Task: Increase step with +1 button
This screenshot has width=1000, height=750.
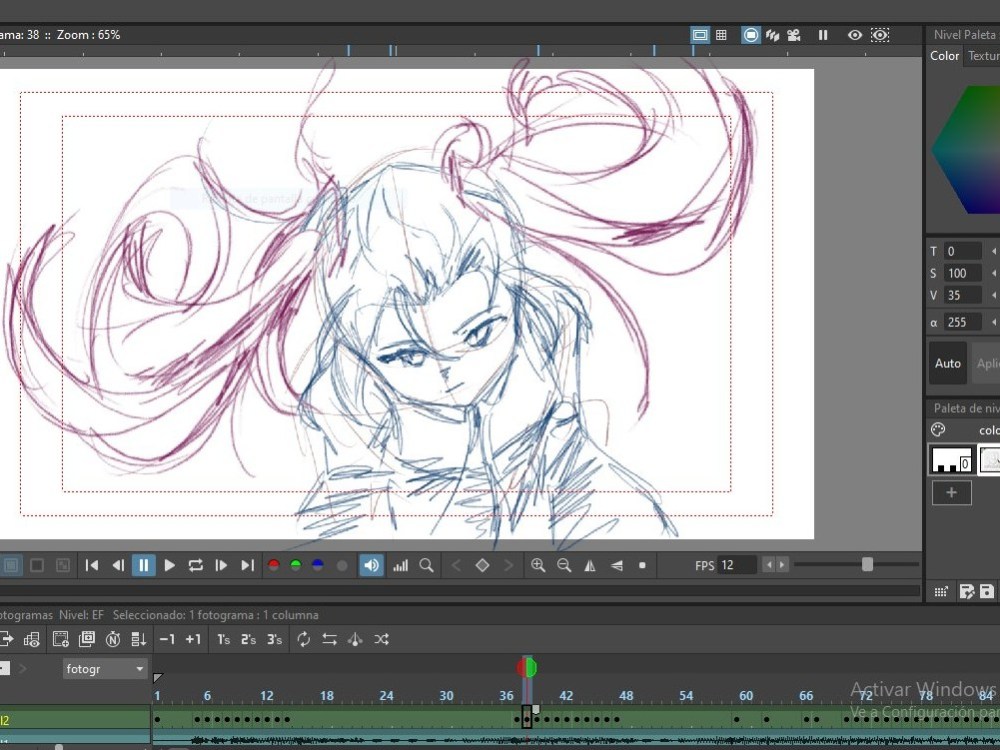Action: (x=193, y=639)
